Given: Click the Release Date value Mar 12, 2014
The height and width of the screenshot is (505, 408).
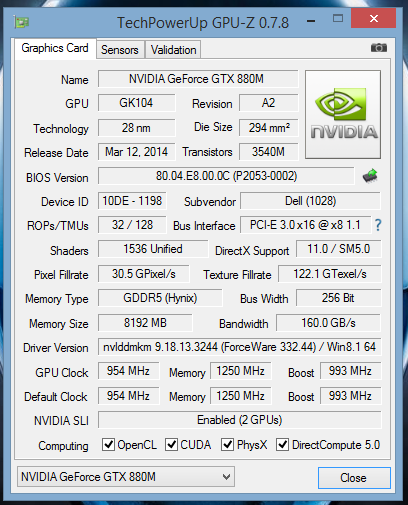Looking at the screenshot, I should (136, 152).
